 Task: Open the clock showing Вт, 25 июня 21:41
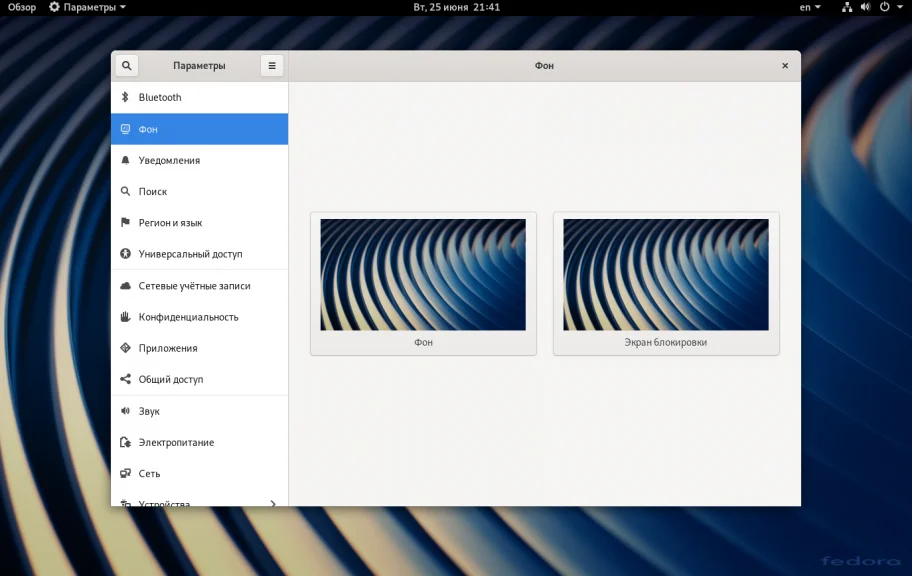(x=456, y=7)
